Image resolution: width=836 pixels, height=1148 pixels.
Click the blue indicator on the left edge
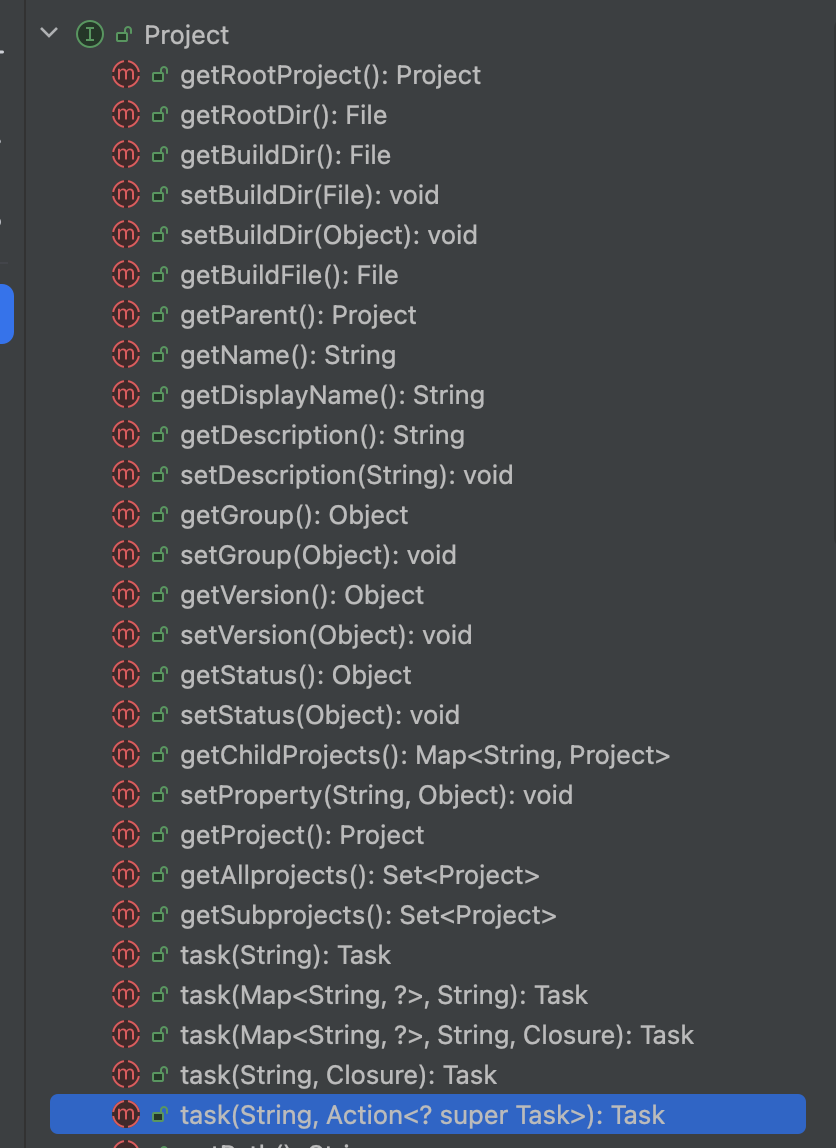point(6,314)
